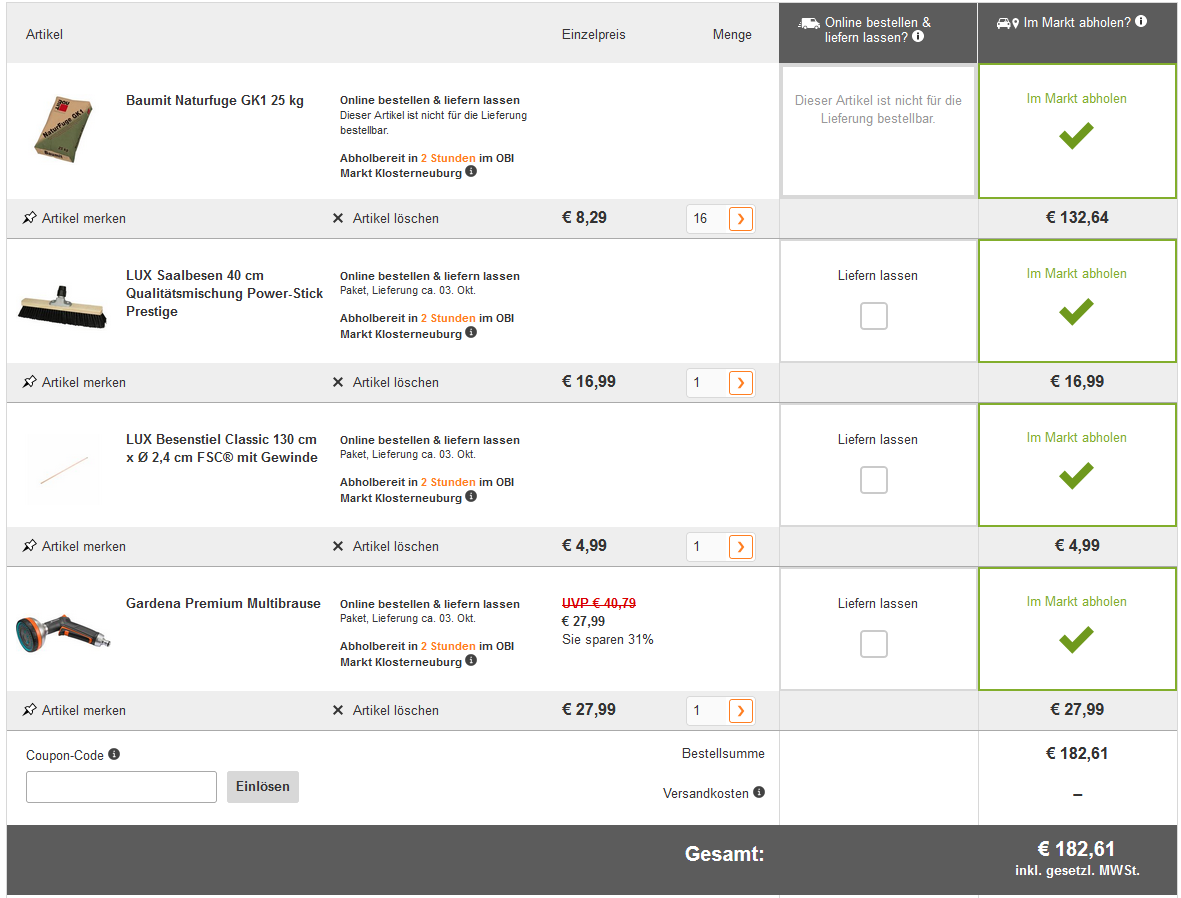Tick 'Liefern lassen' checkbox for Gardena Multibrause
Viewport: 1181px width, 898px height.
[x=874, y=644]
